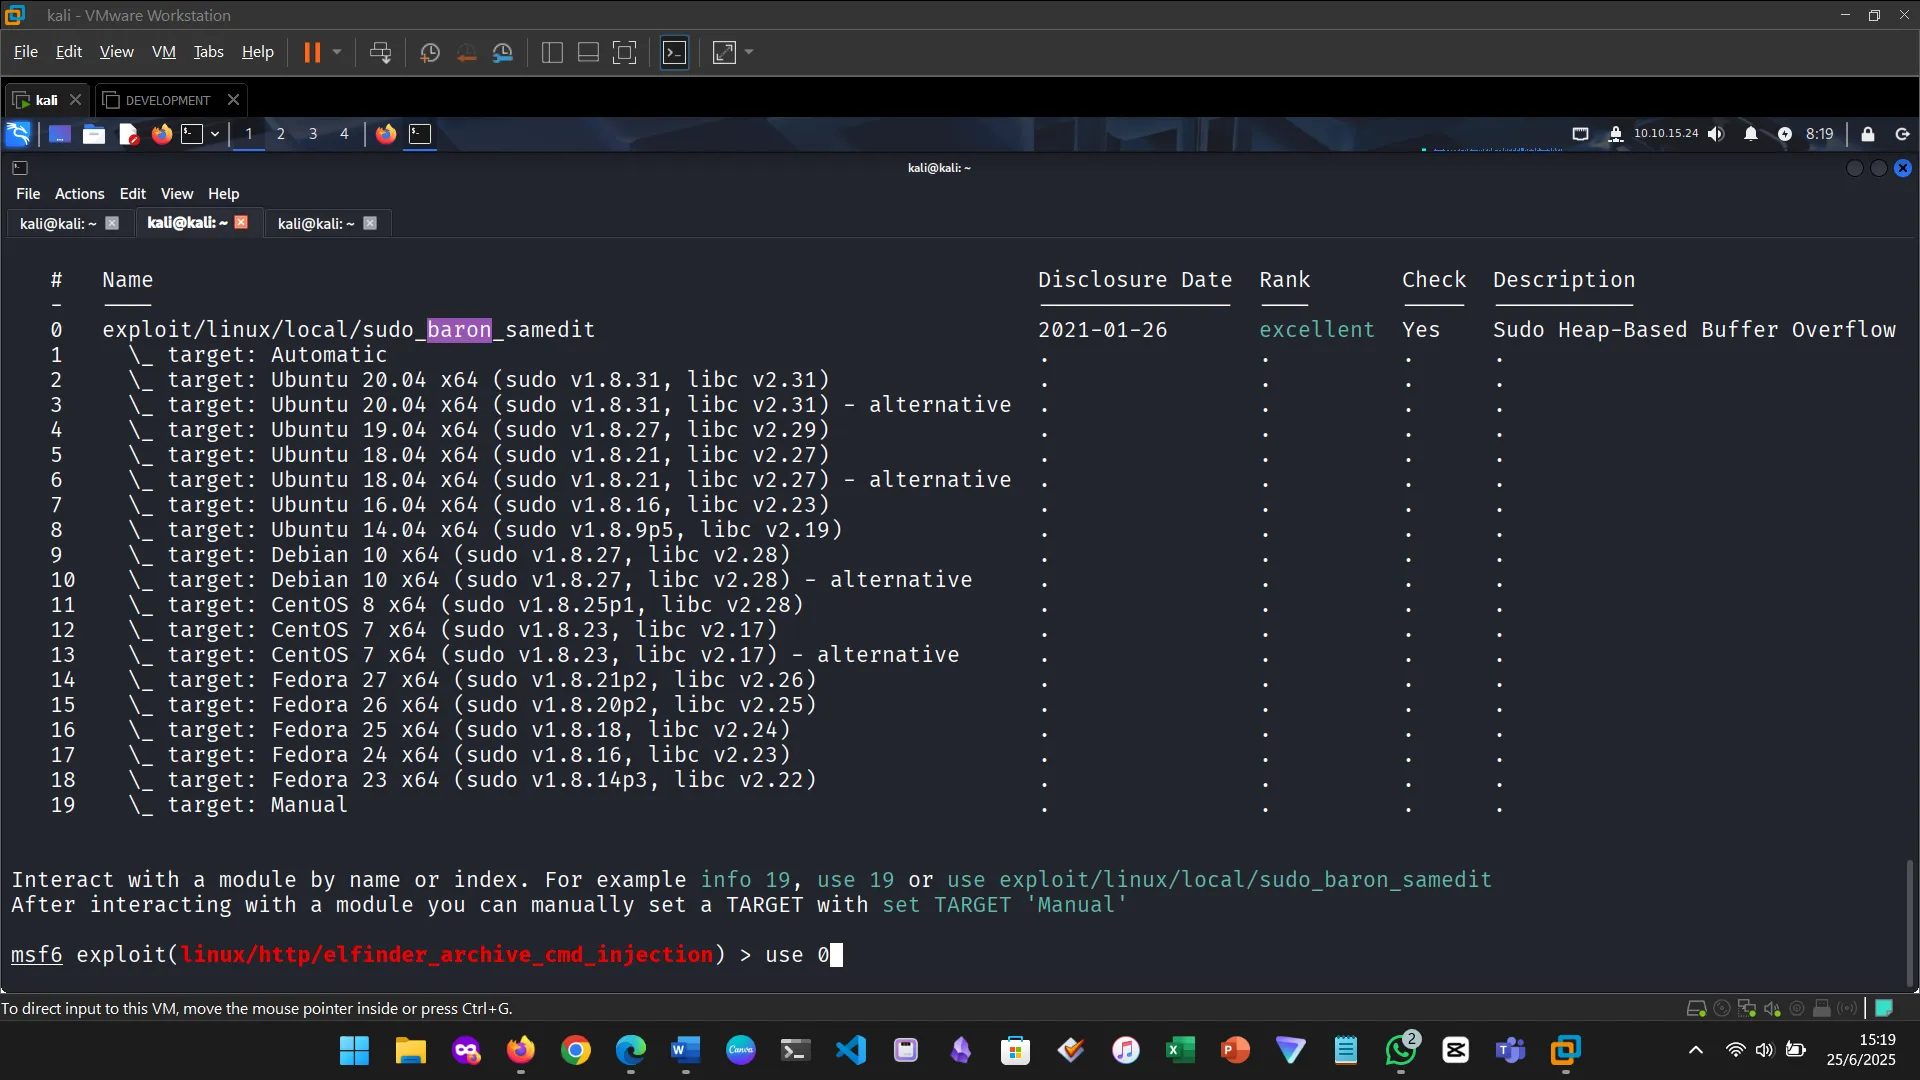Open the VM menu in VMware

164,52
